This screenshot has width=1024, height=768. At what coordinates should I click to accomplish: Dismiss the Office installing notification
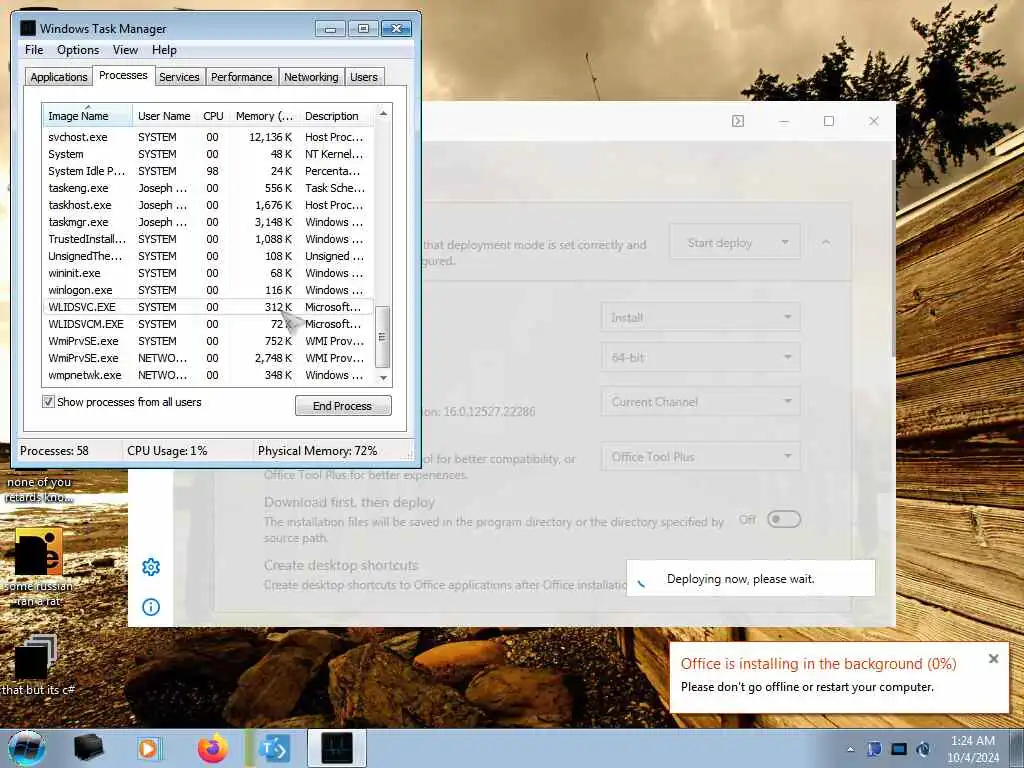[x=993, y=659]
